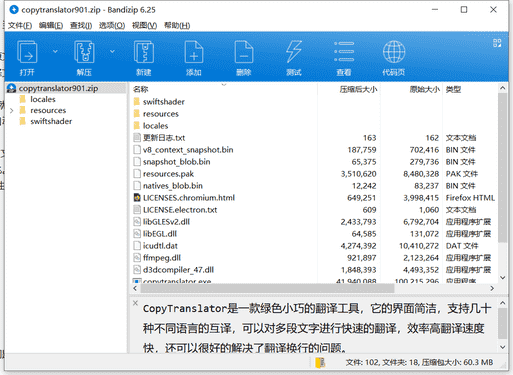Click the file list scroll up arrow
The height and width of the screenshot is (375, 513).
click(x=502, y=88)
